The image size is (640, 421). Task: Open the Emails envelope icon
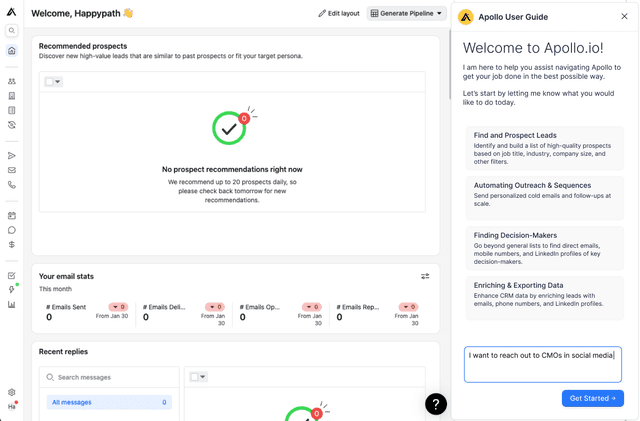(11, 170)
